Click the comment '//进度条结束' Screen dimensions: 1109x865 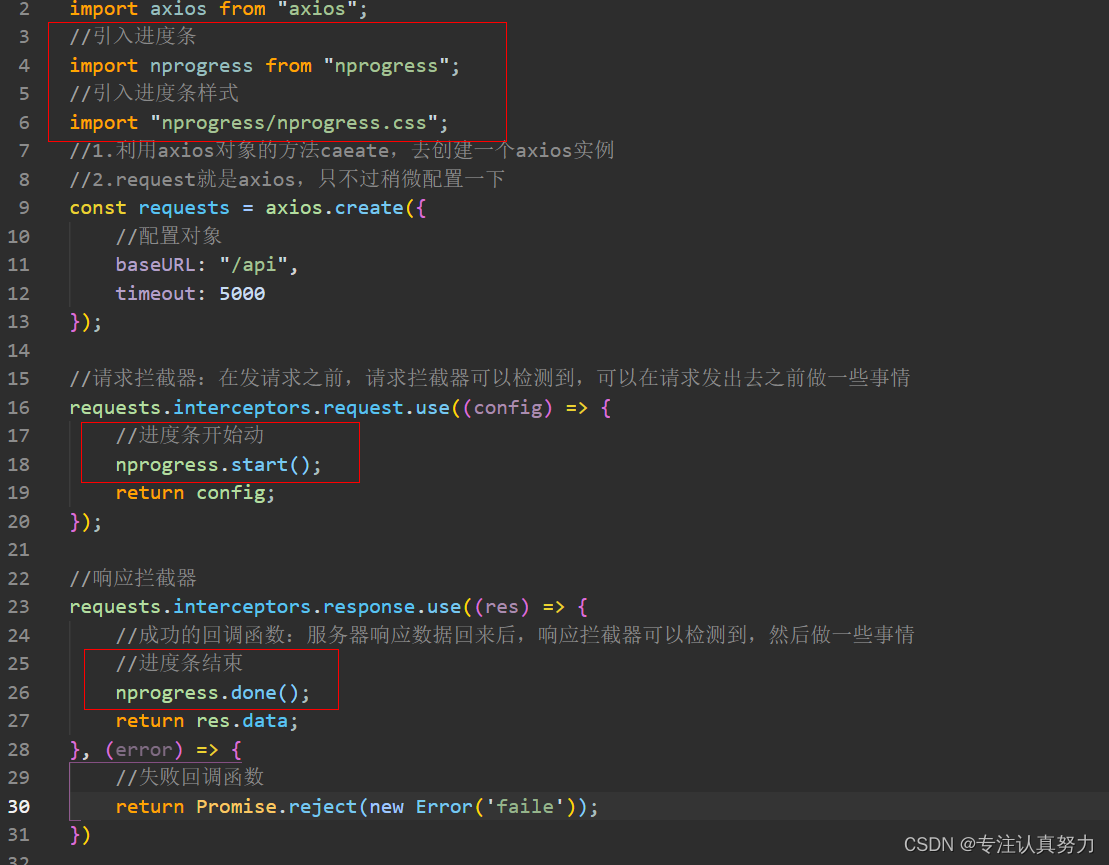click(179, 663)
